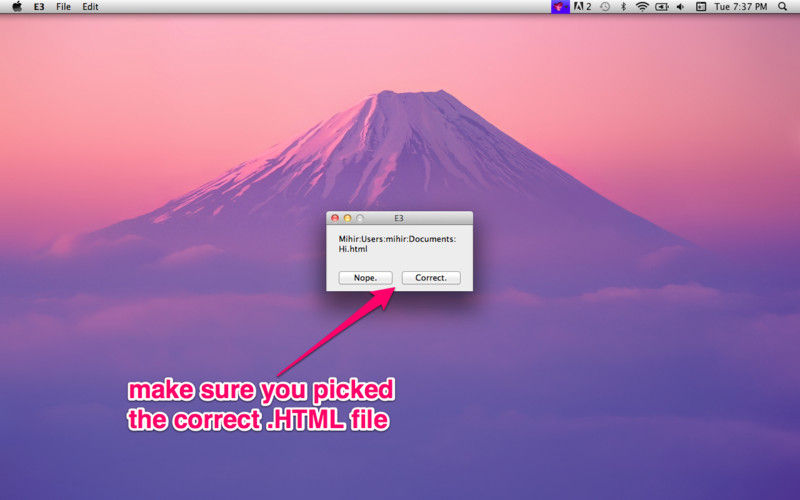Open the Apple menu
This screenshot has width=800, height=500.
(17, 7)
